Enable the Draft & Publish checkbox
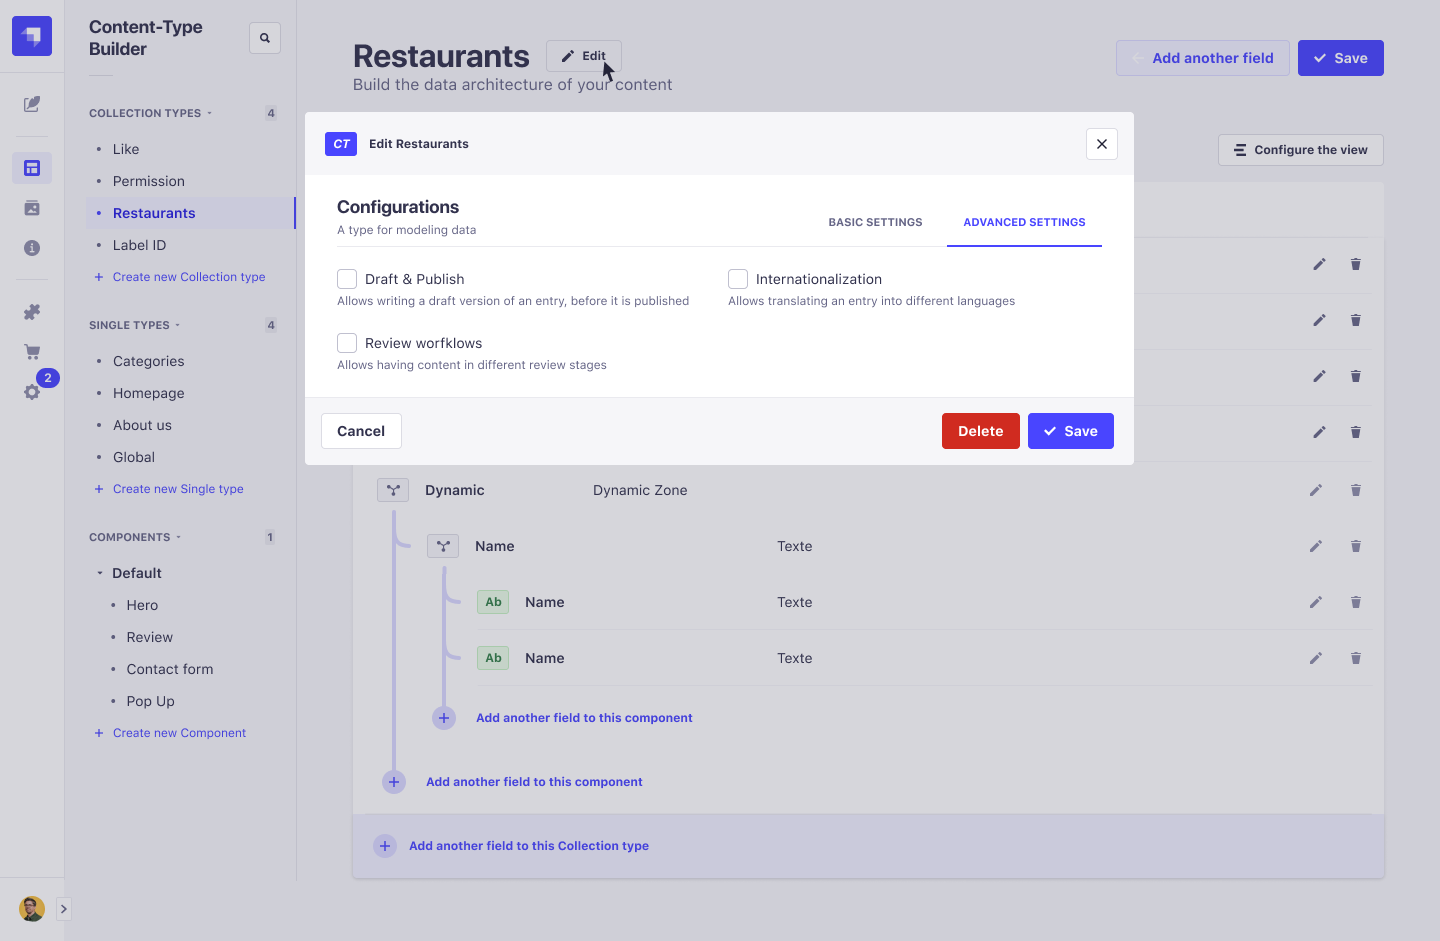1440x941 pixels. [347, 278]
